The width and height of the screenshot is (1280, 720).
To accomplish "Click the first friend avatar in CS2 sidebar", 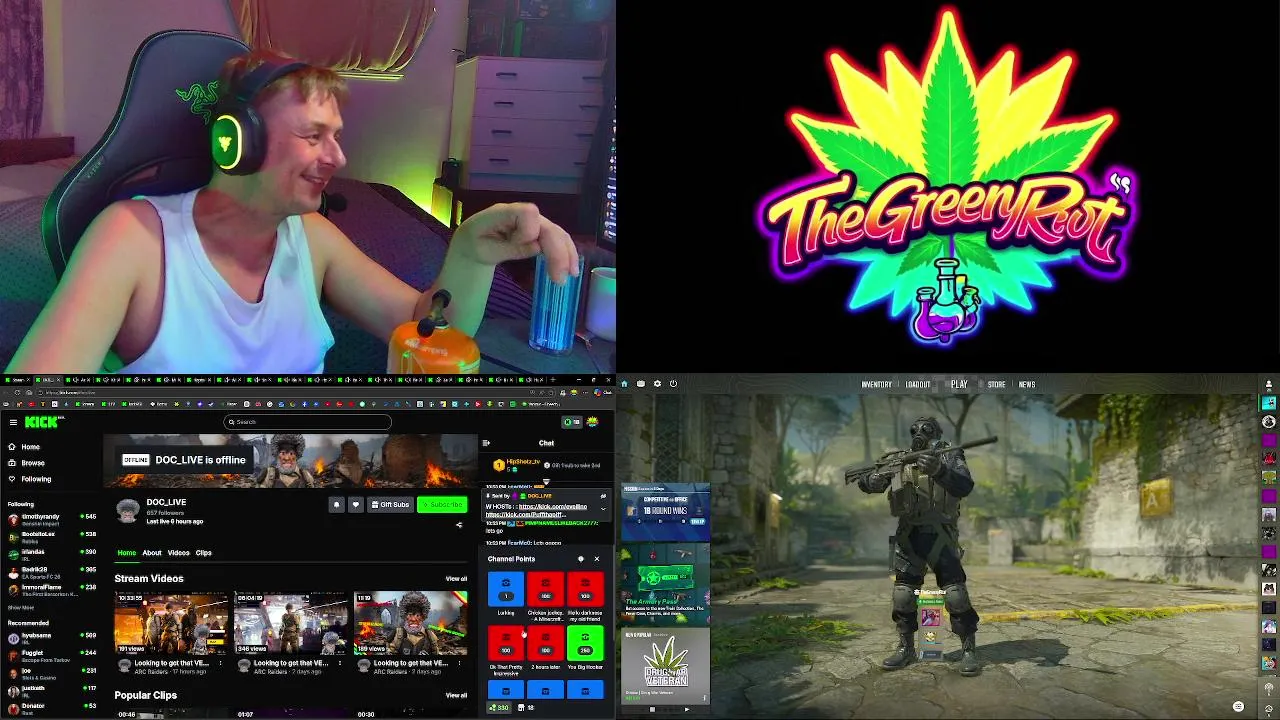I will (x=1269, y=403).
